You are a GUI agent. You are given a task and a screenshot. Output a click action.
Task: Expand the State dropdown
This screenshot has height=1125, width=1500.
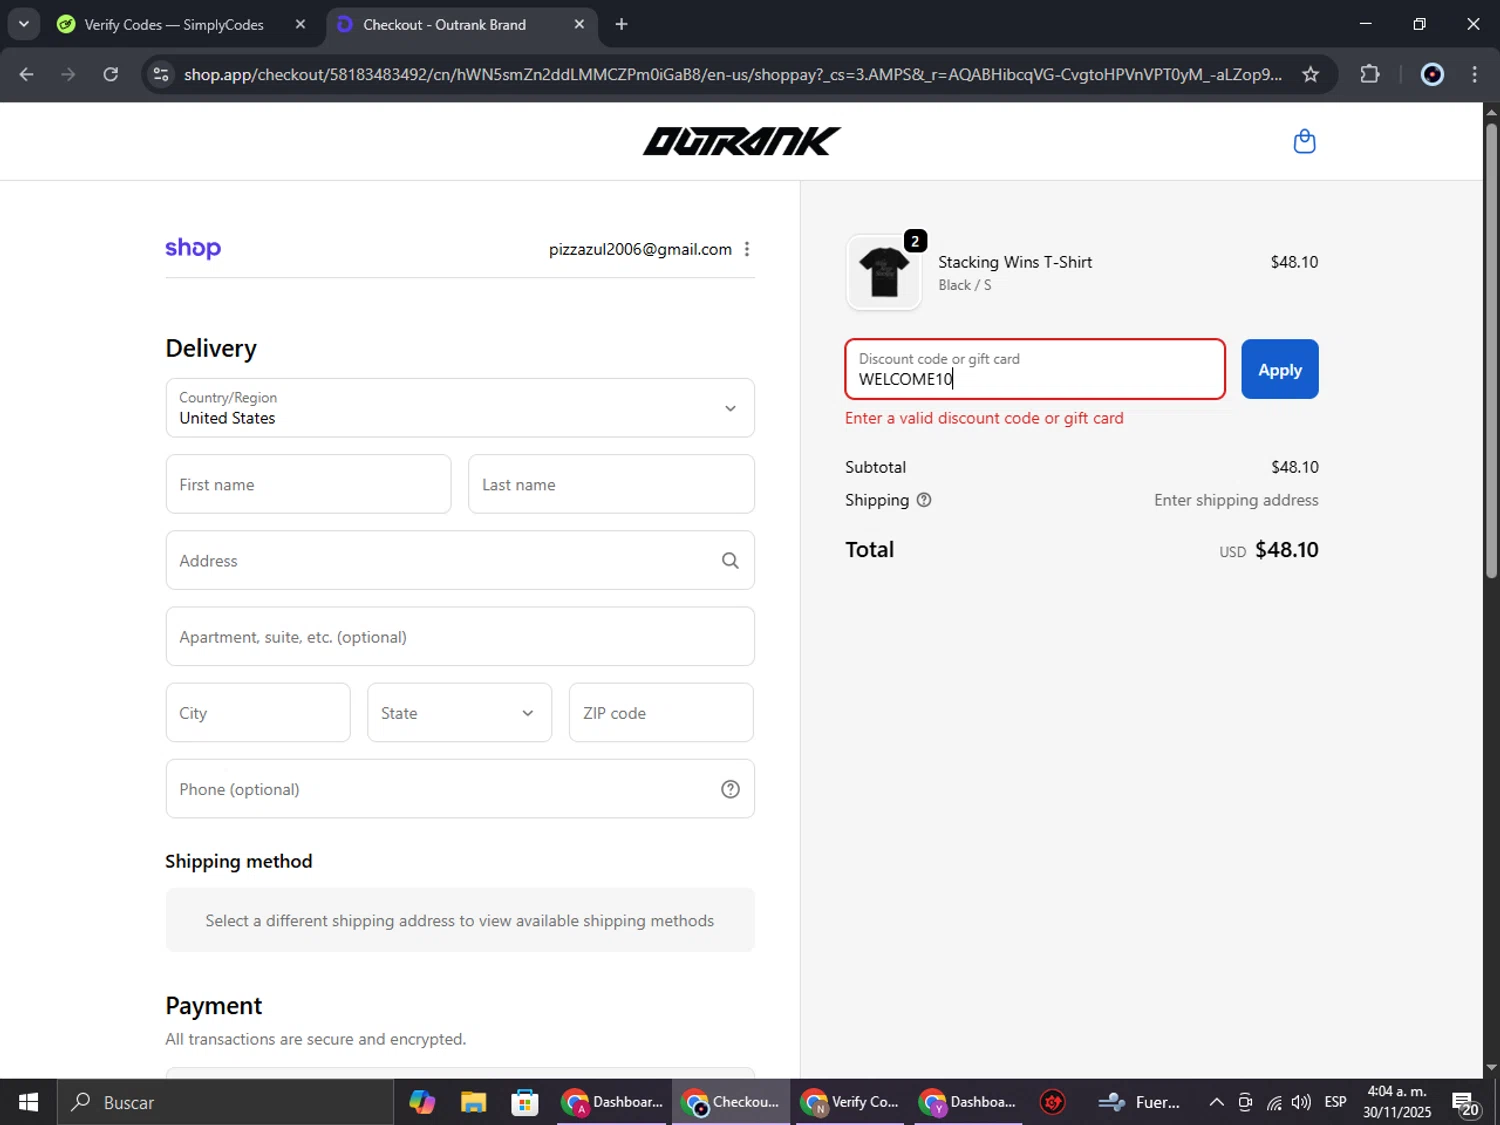click(459, 713)
